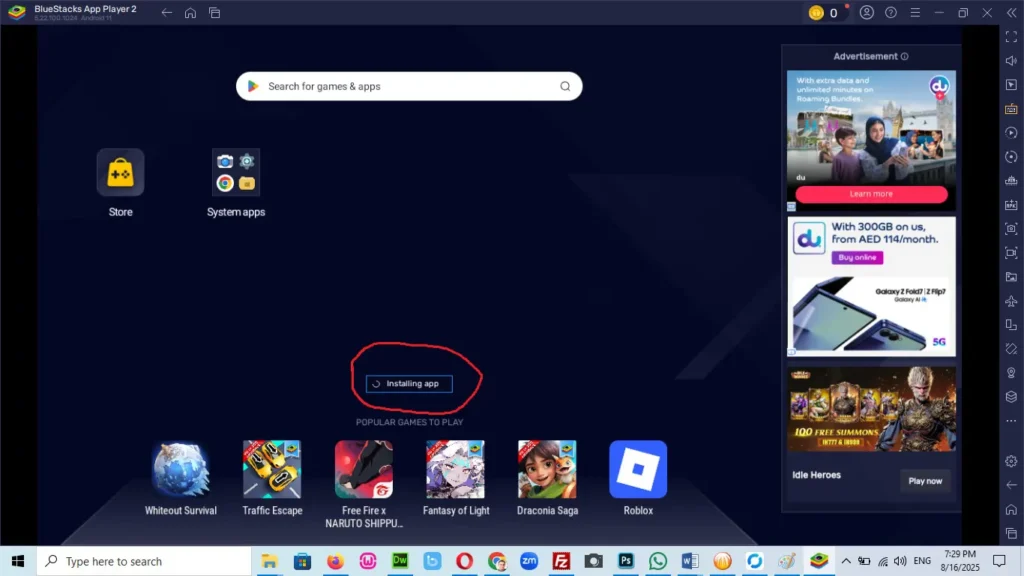This screenshot has height=576, width=1024.
Task: Click the BlueStacks settings gear in sidebar
Action: 1011,461
